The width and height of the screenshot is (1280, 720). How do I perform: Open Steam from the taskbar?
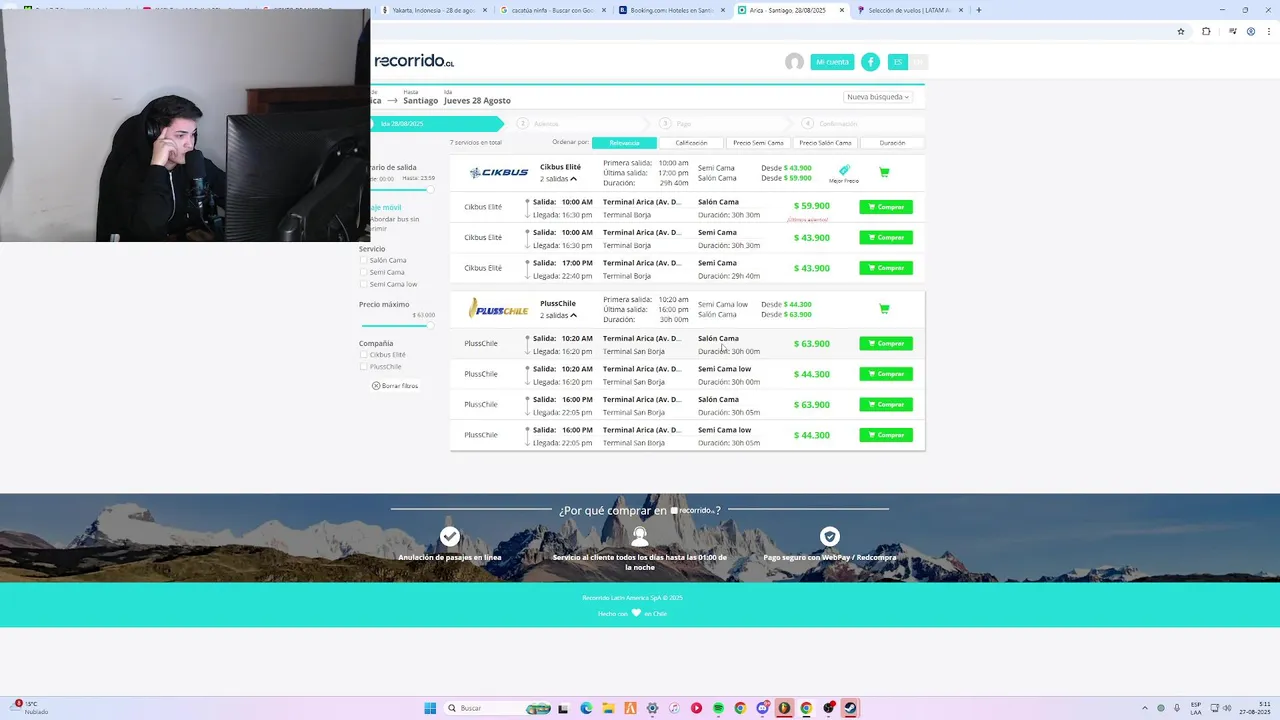(x=850, y=708)
